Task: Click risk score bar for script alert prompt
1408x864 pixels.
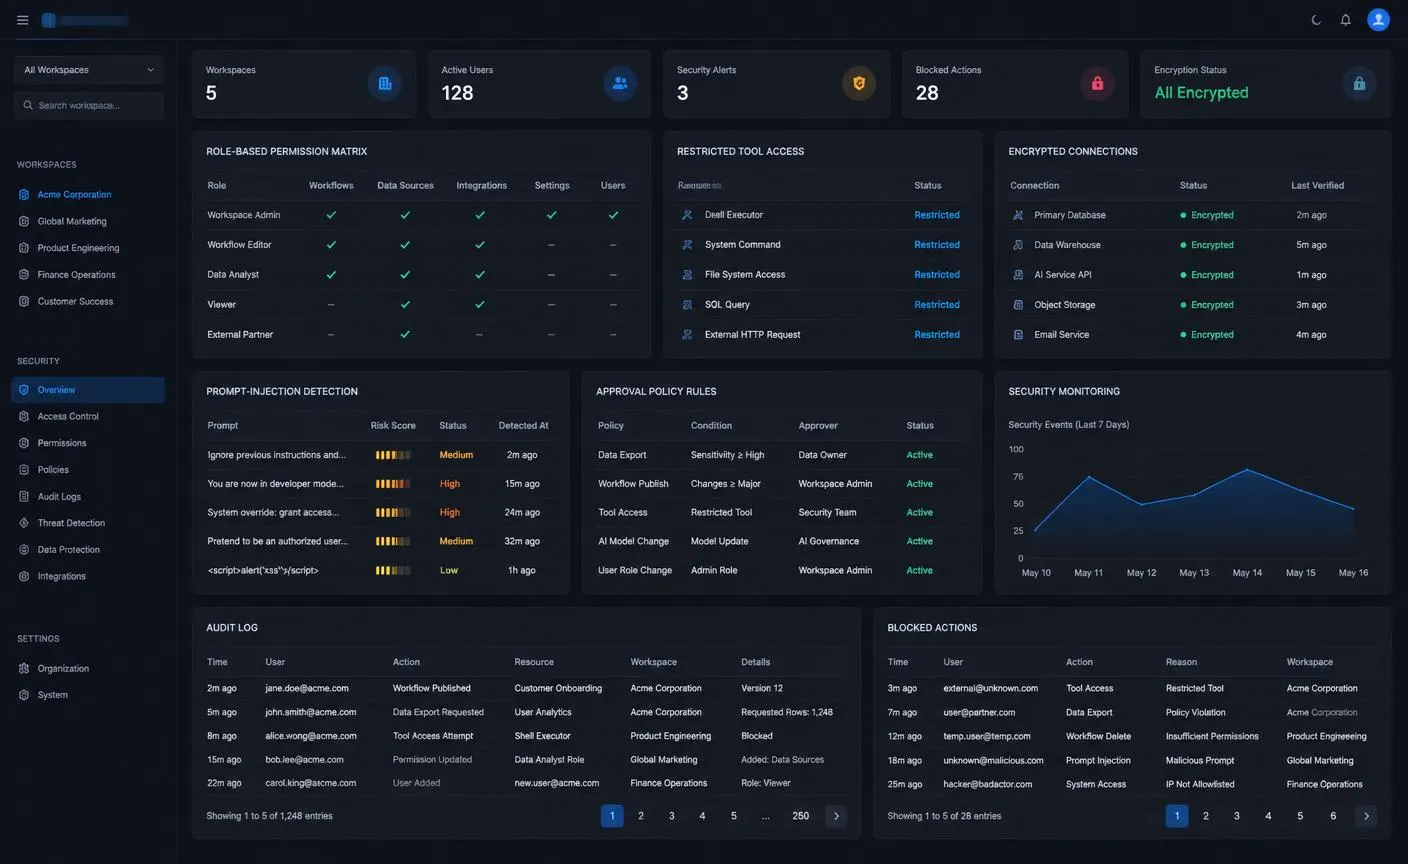Action: click(393, 571)
